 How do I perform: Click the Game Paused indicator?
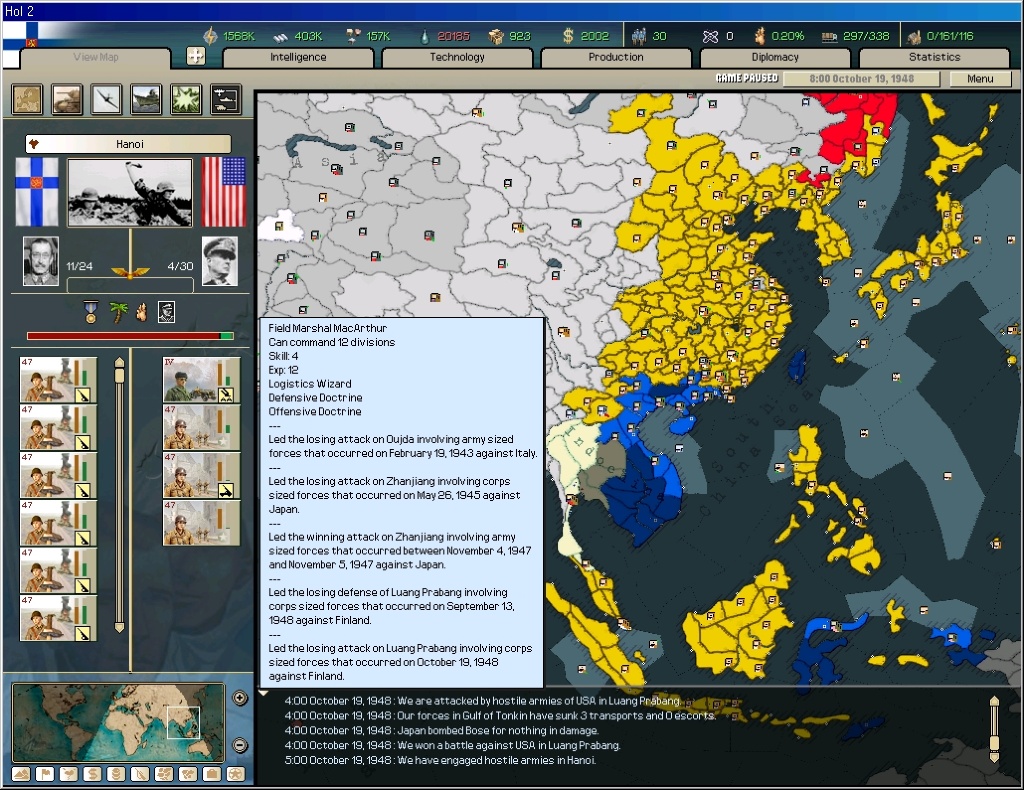click(746, 78)
